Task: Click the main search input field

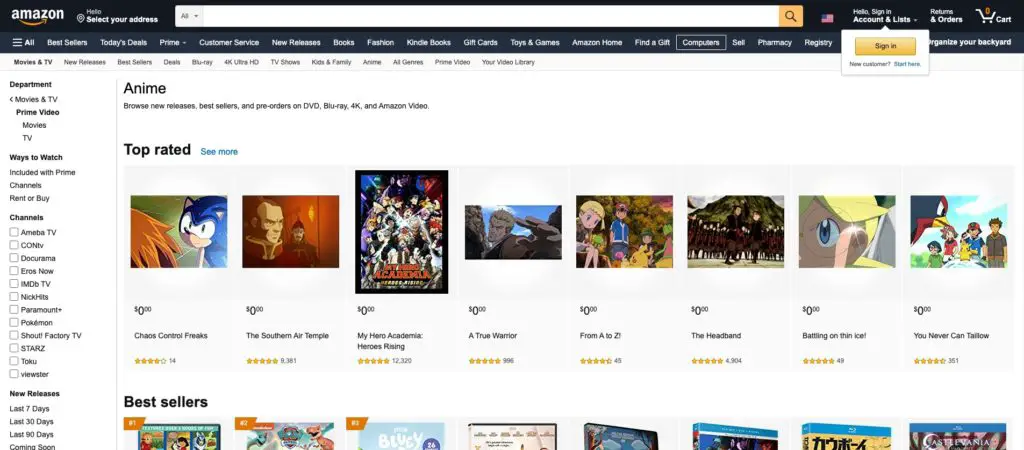Action: pos(491,16)
